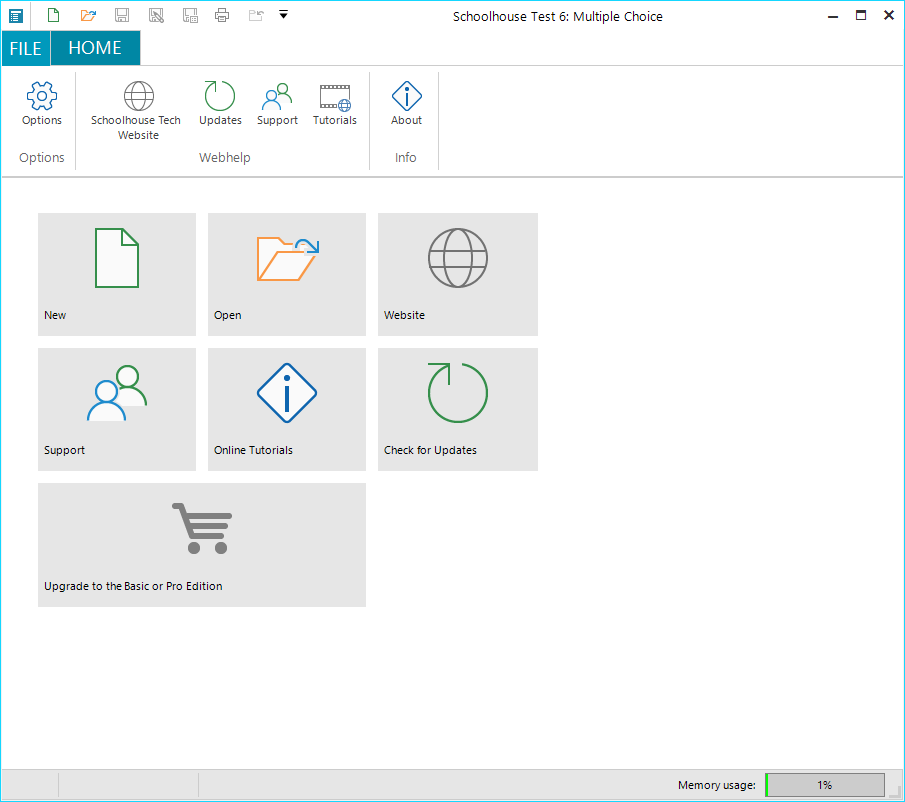905x802 pixels.
Task: Open the Options gear in ribbon
Action: tap(42, 104)
